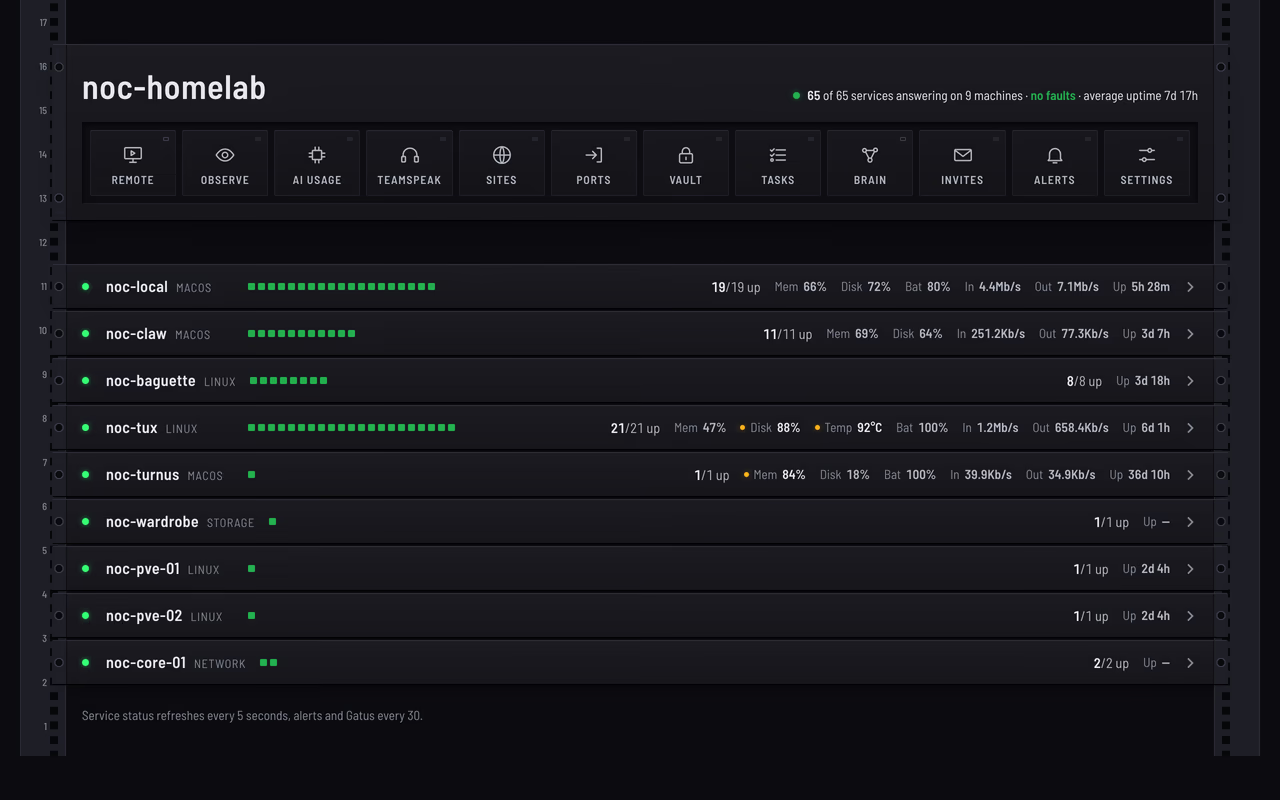The image size is (1280, 800).
Task: Click the noc-core-01 machine name
Action: tap(146, 663)
